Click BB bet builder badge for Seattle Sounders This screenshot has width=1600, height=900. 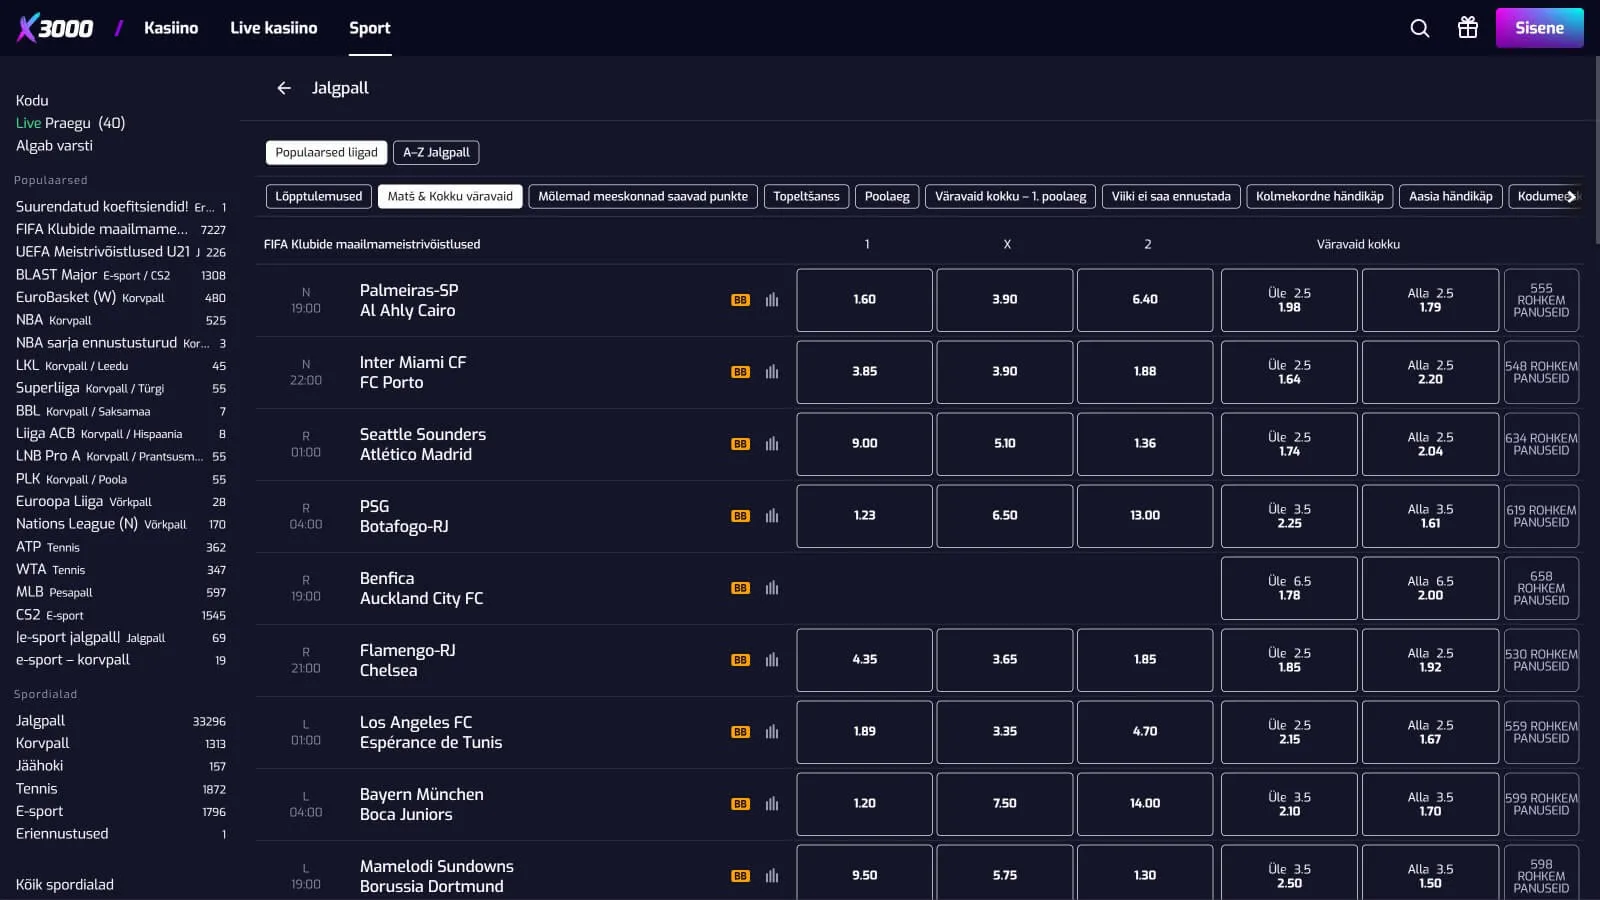pyautogui.click(x=740, y=444)
